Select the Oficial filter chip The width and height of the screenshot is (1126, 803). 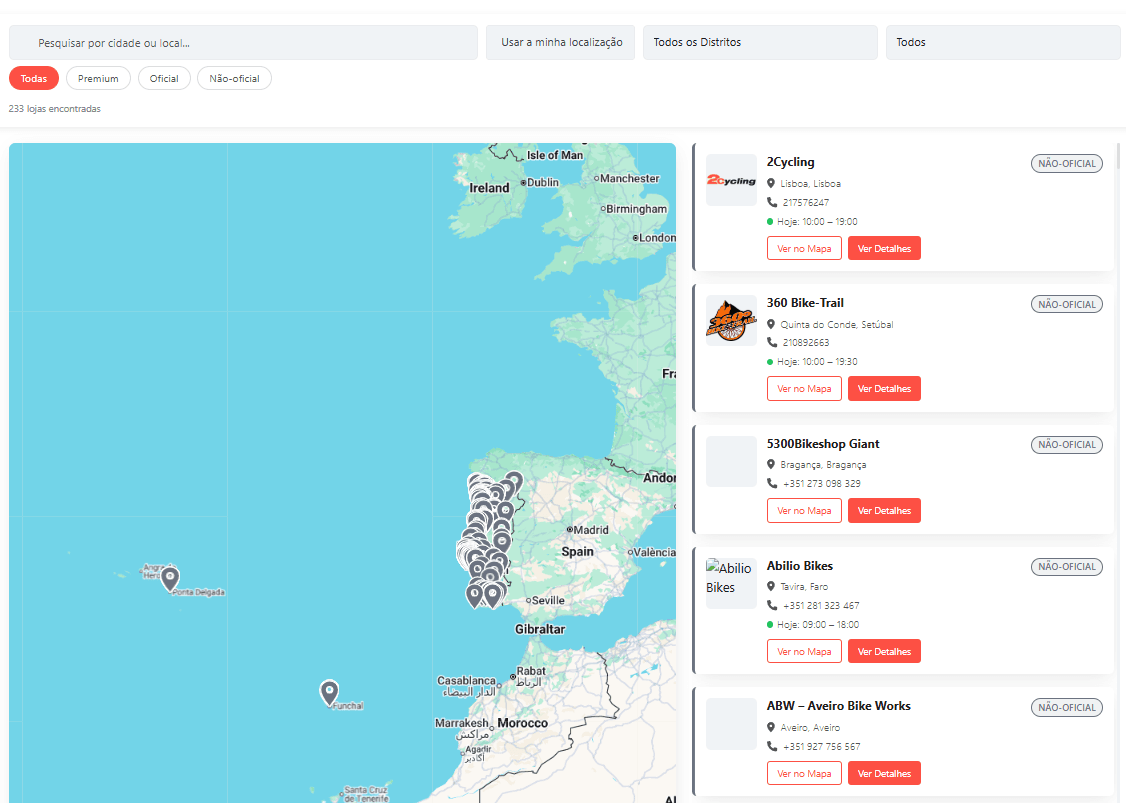[x=164, y=78]
